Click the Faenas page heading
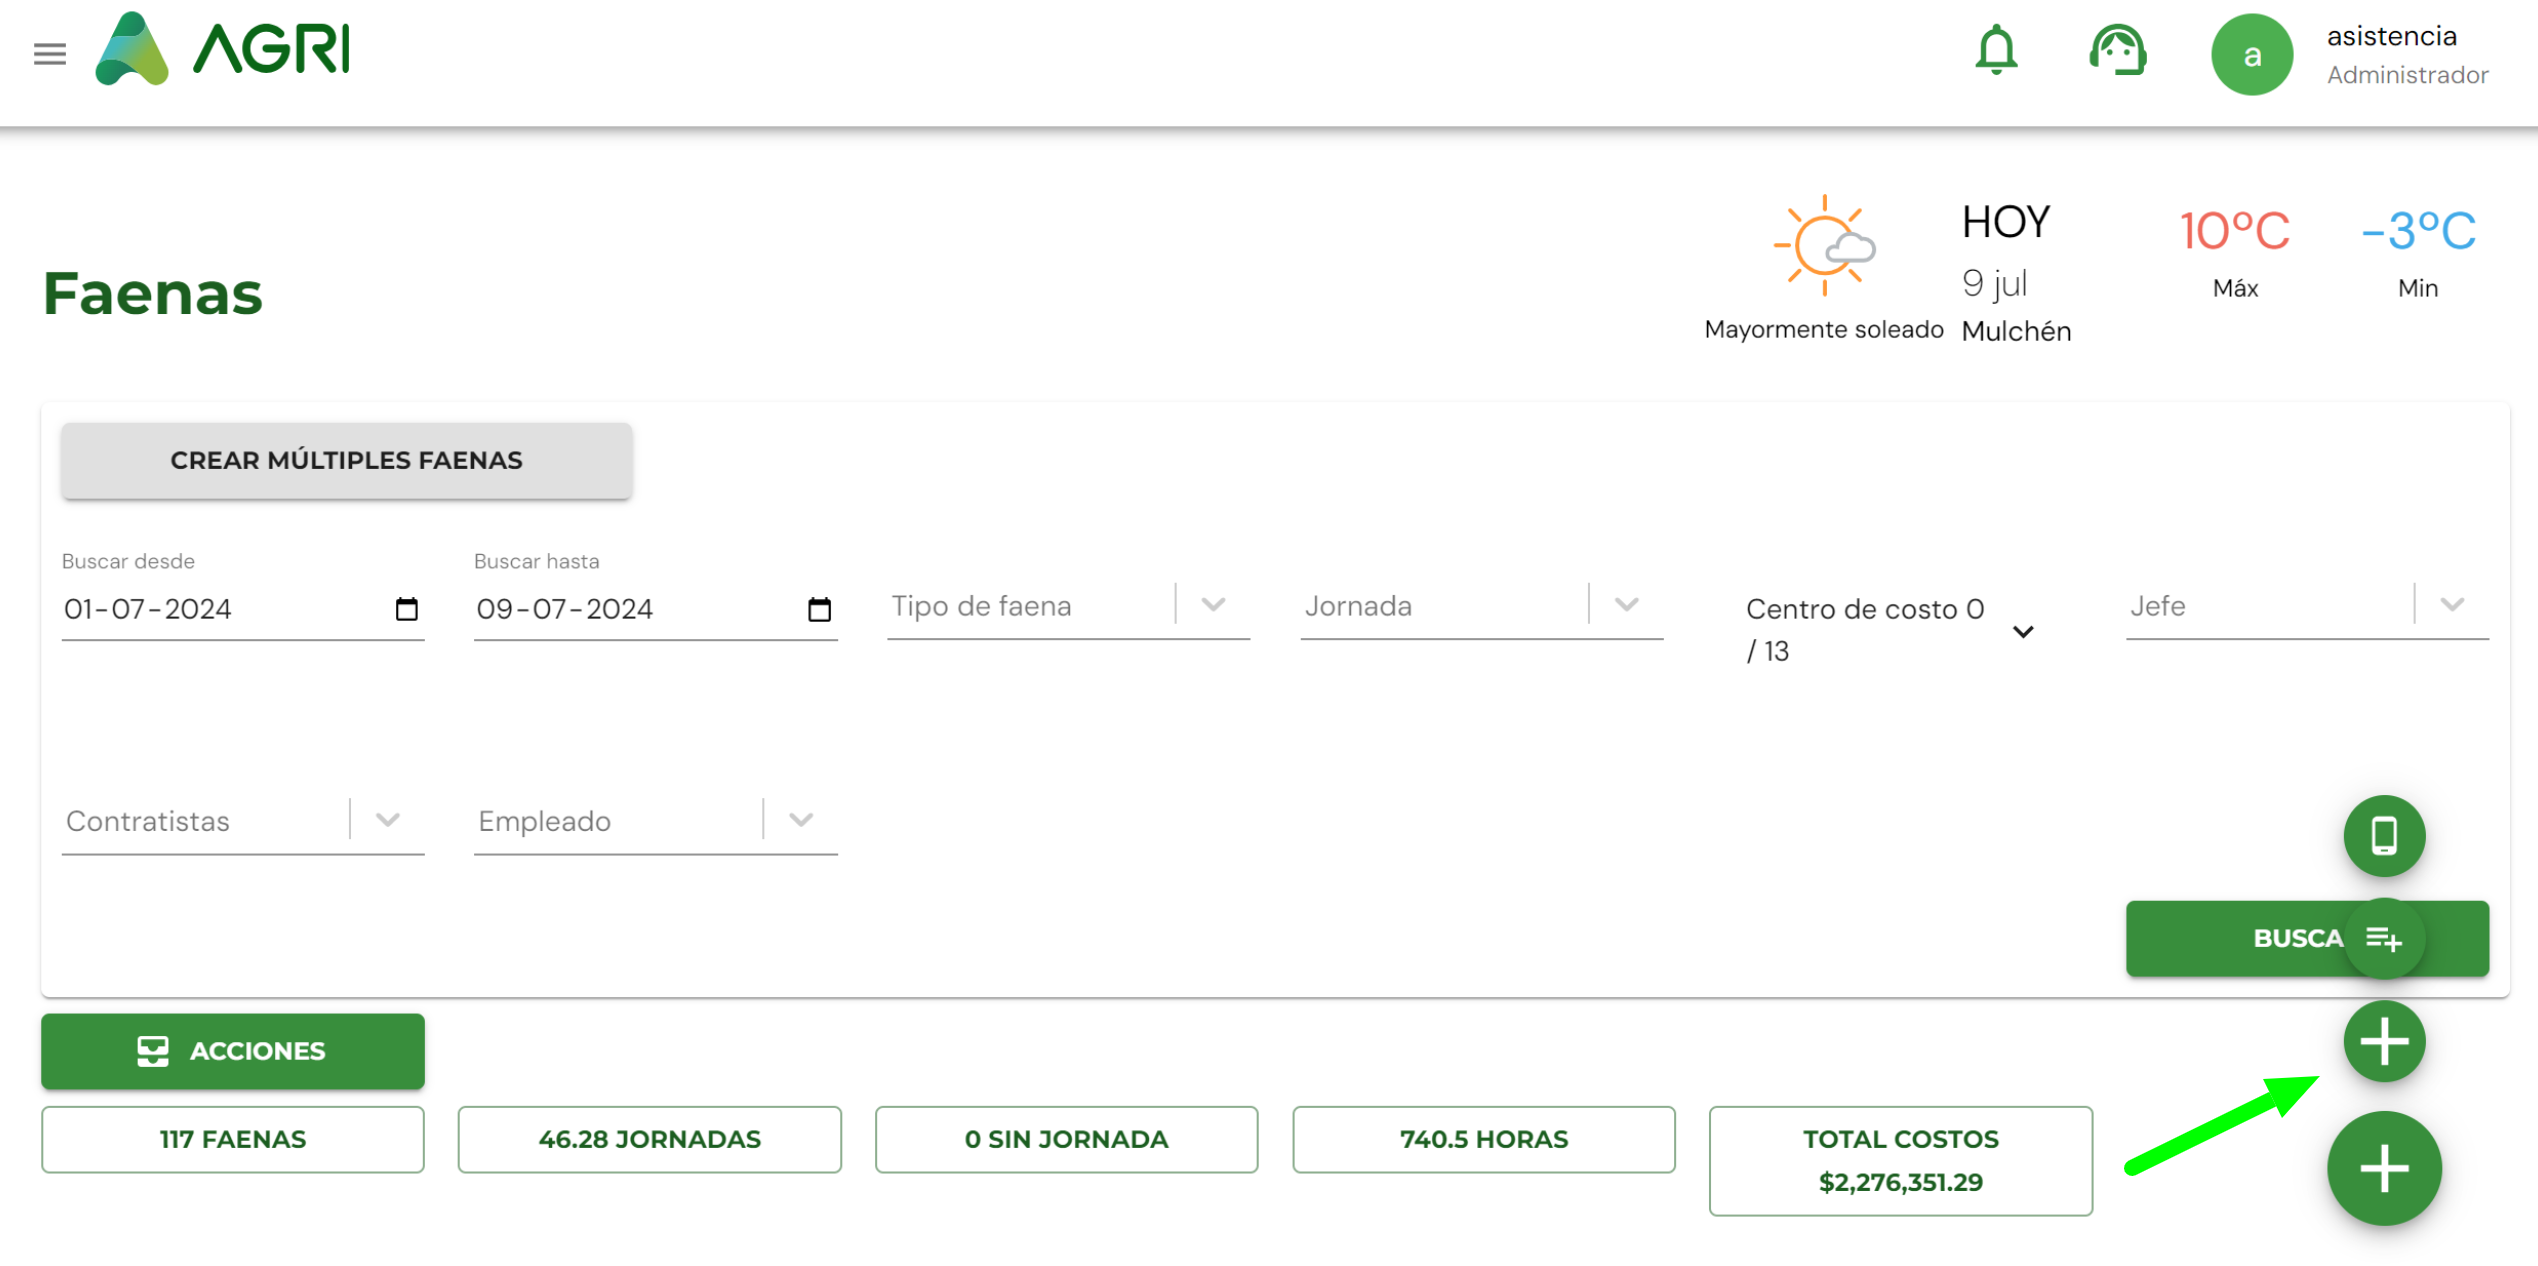2538x1266 pixels. 153,294
